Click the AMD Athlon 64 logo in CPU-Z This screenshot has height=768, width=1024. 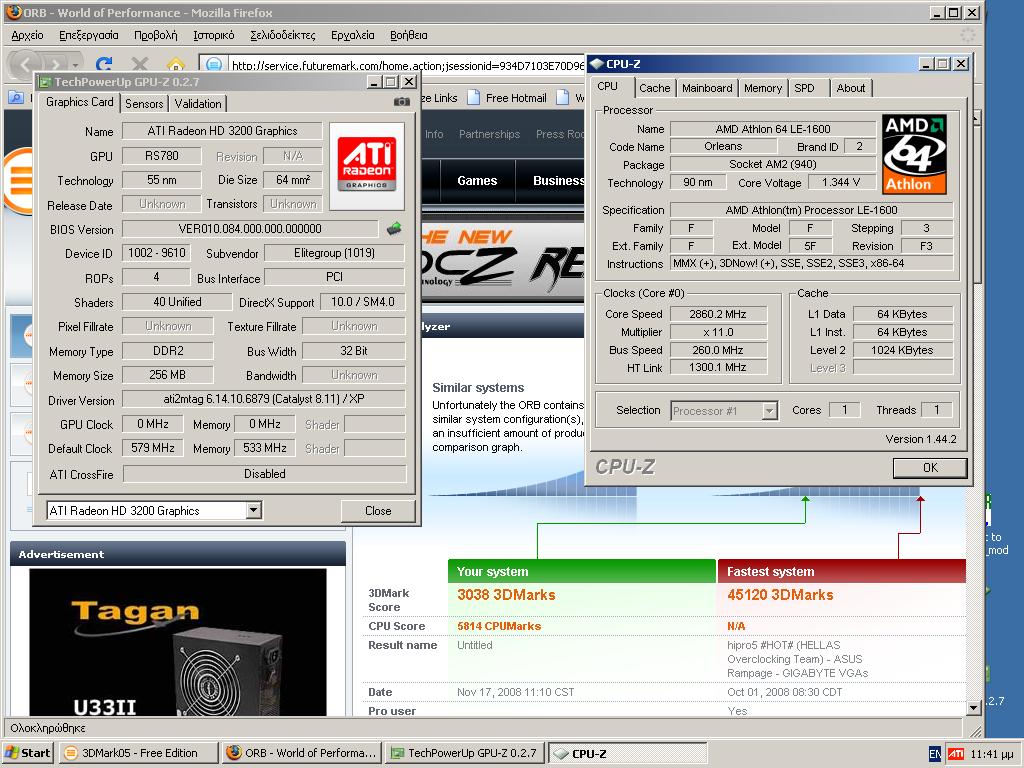click(x=914, y=154)
